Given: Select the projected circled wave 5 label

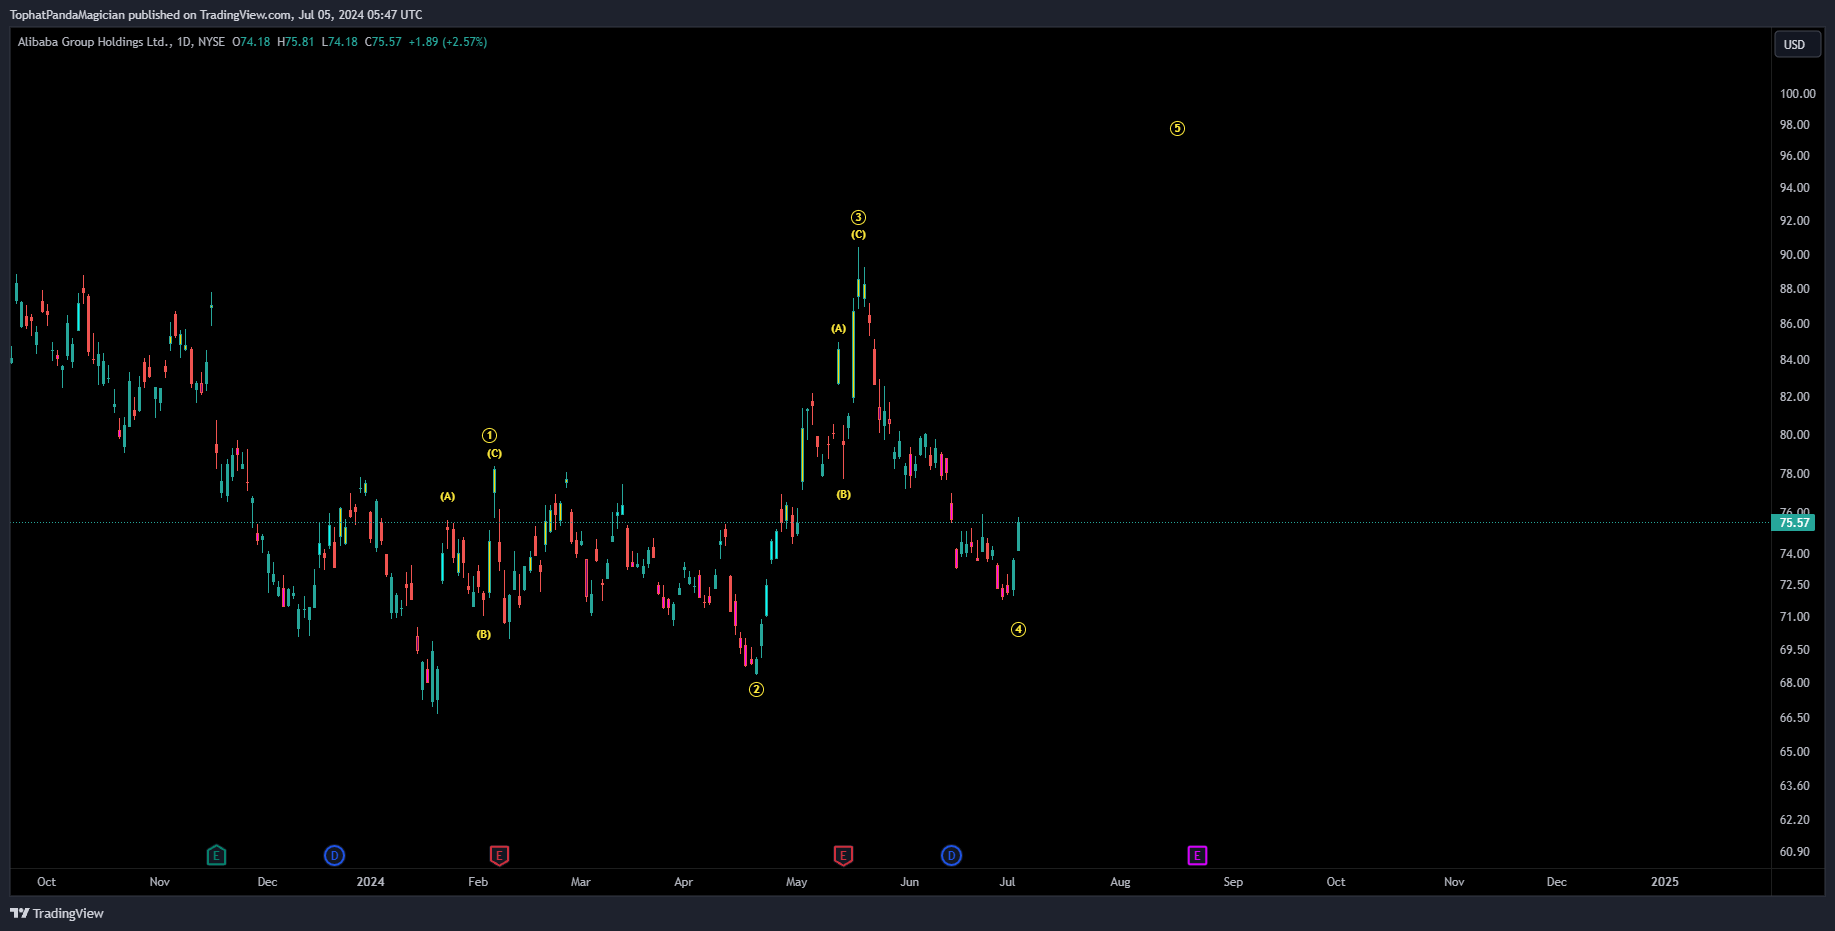Looking at the screenshot, I should [x=1177, y=128].
